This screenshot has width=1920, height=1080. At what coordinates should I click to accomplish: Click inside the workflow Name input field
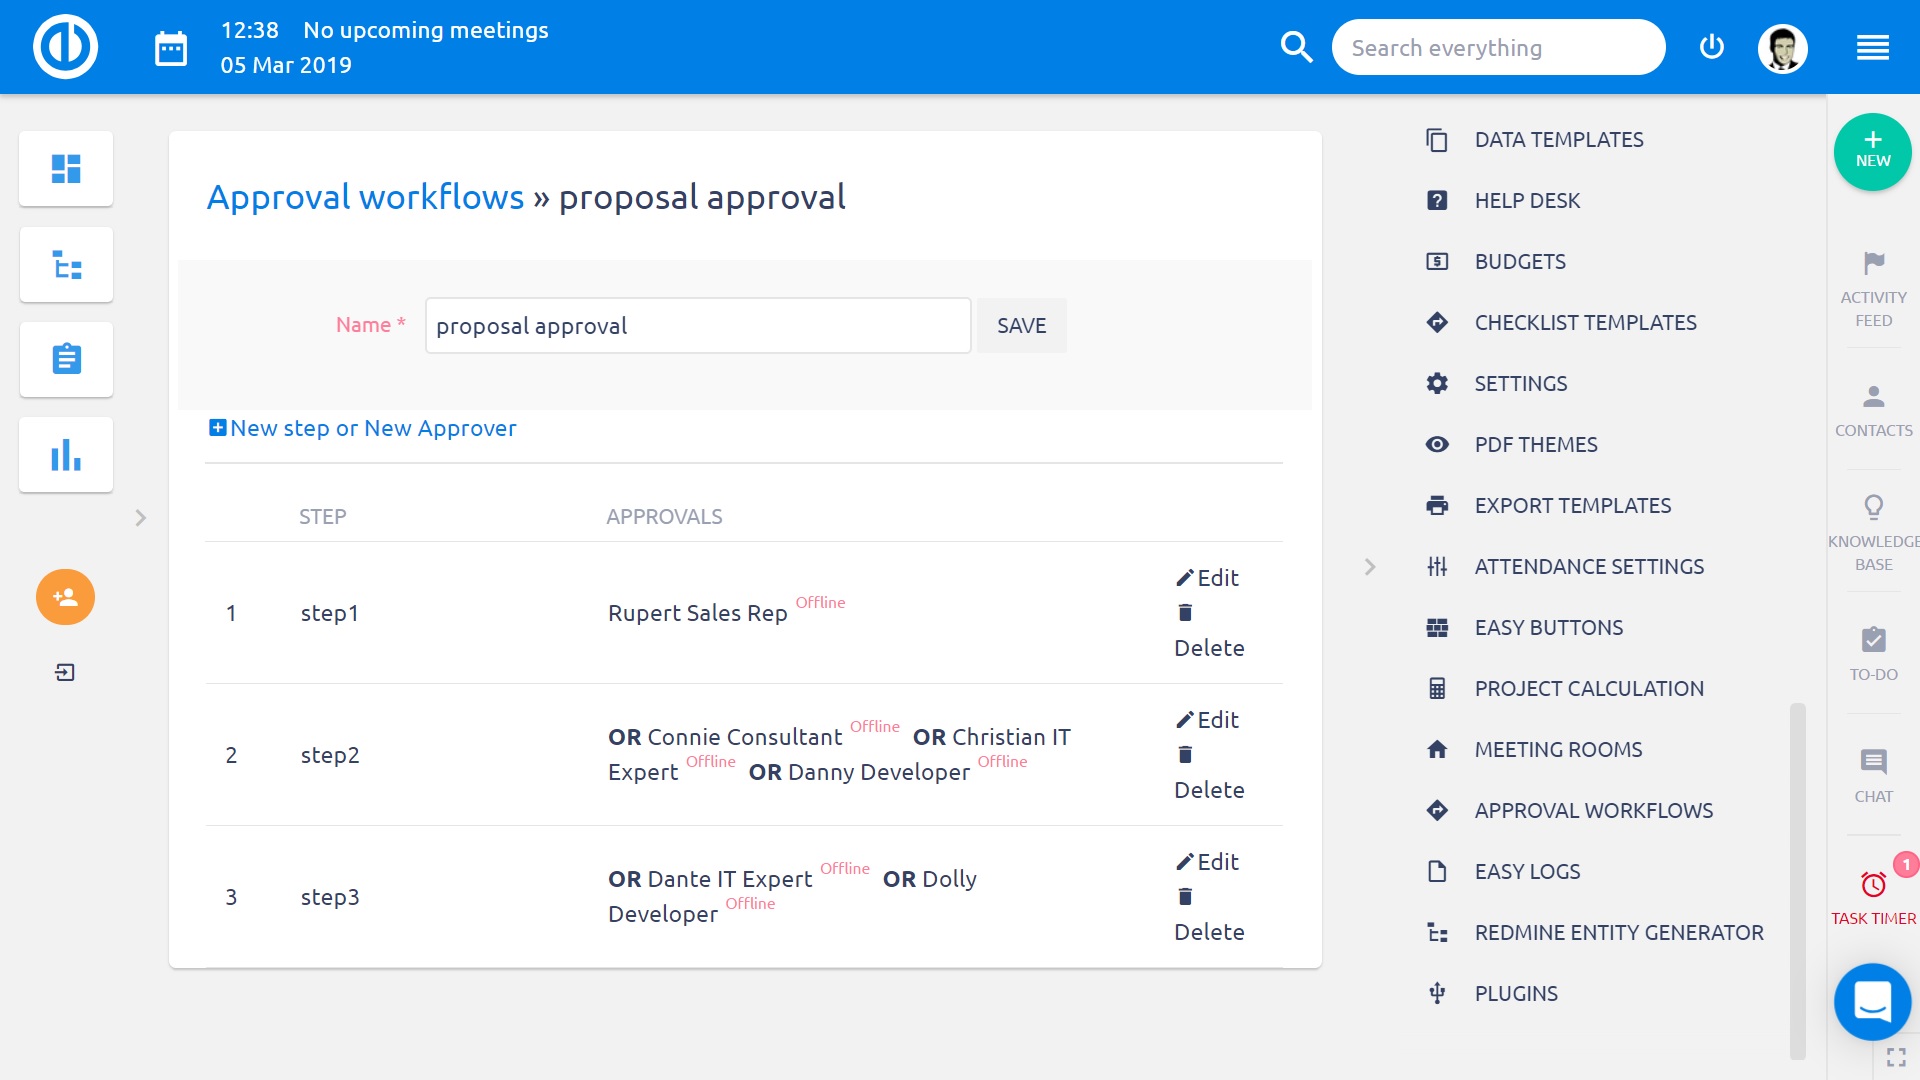point(697,325)
